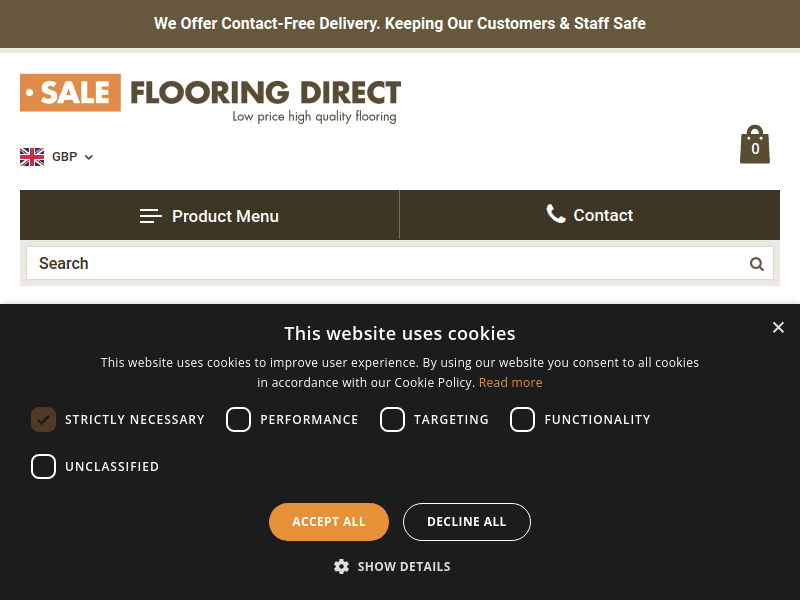Click the UK flag icon
The image size is (800, 600).
pyautogui.click(x=31, y=156)
